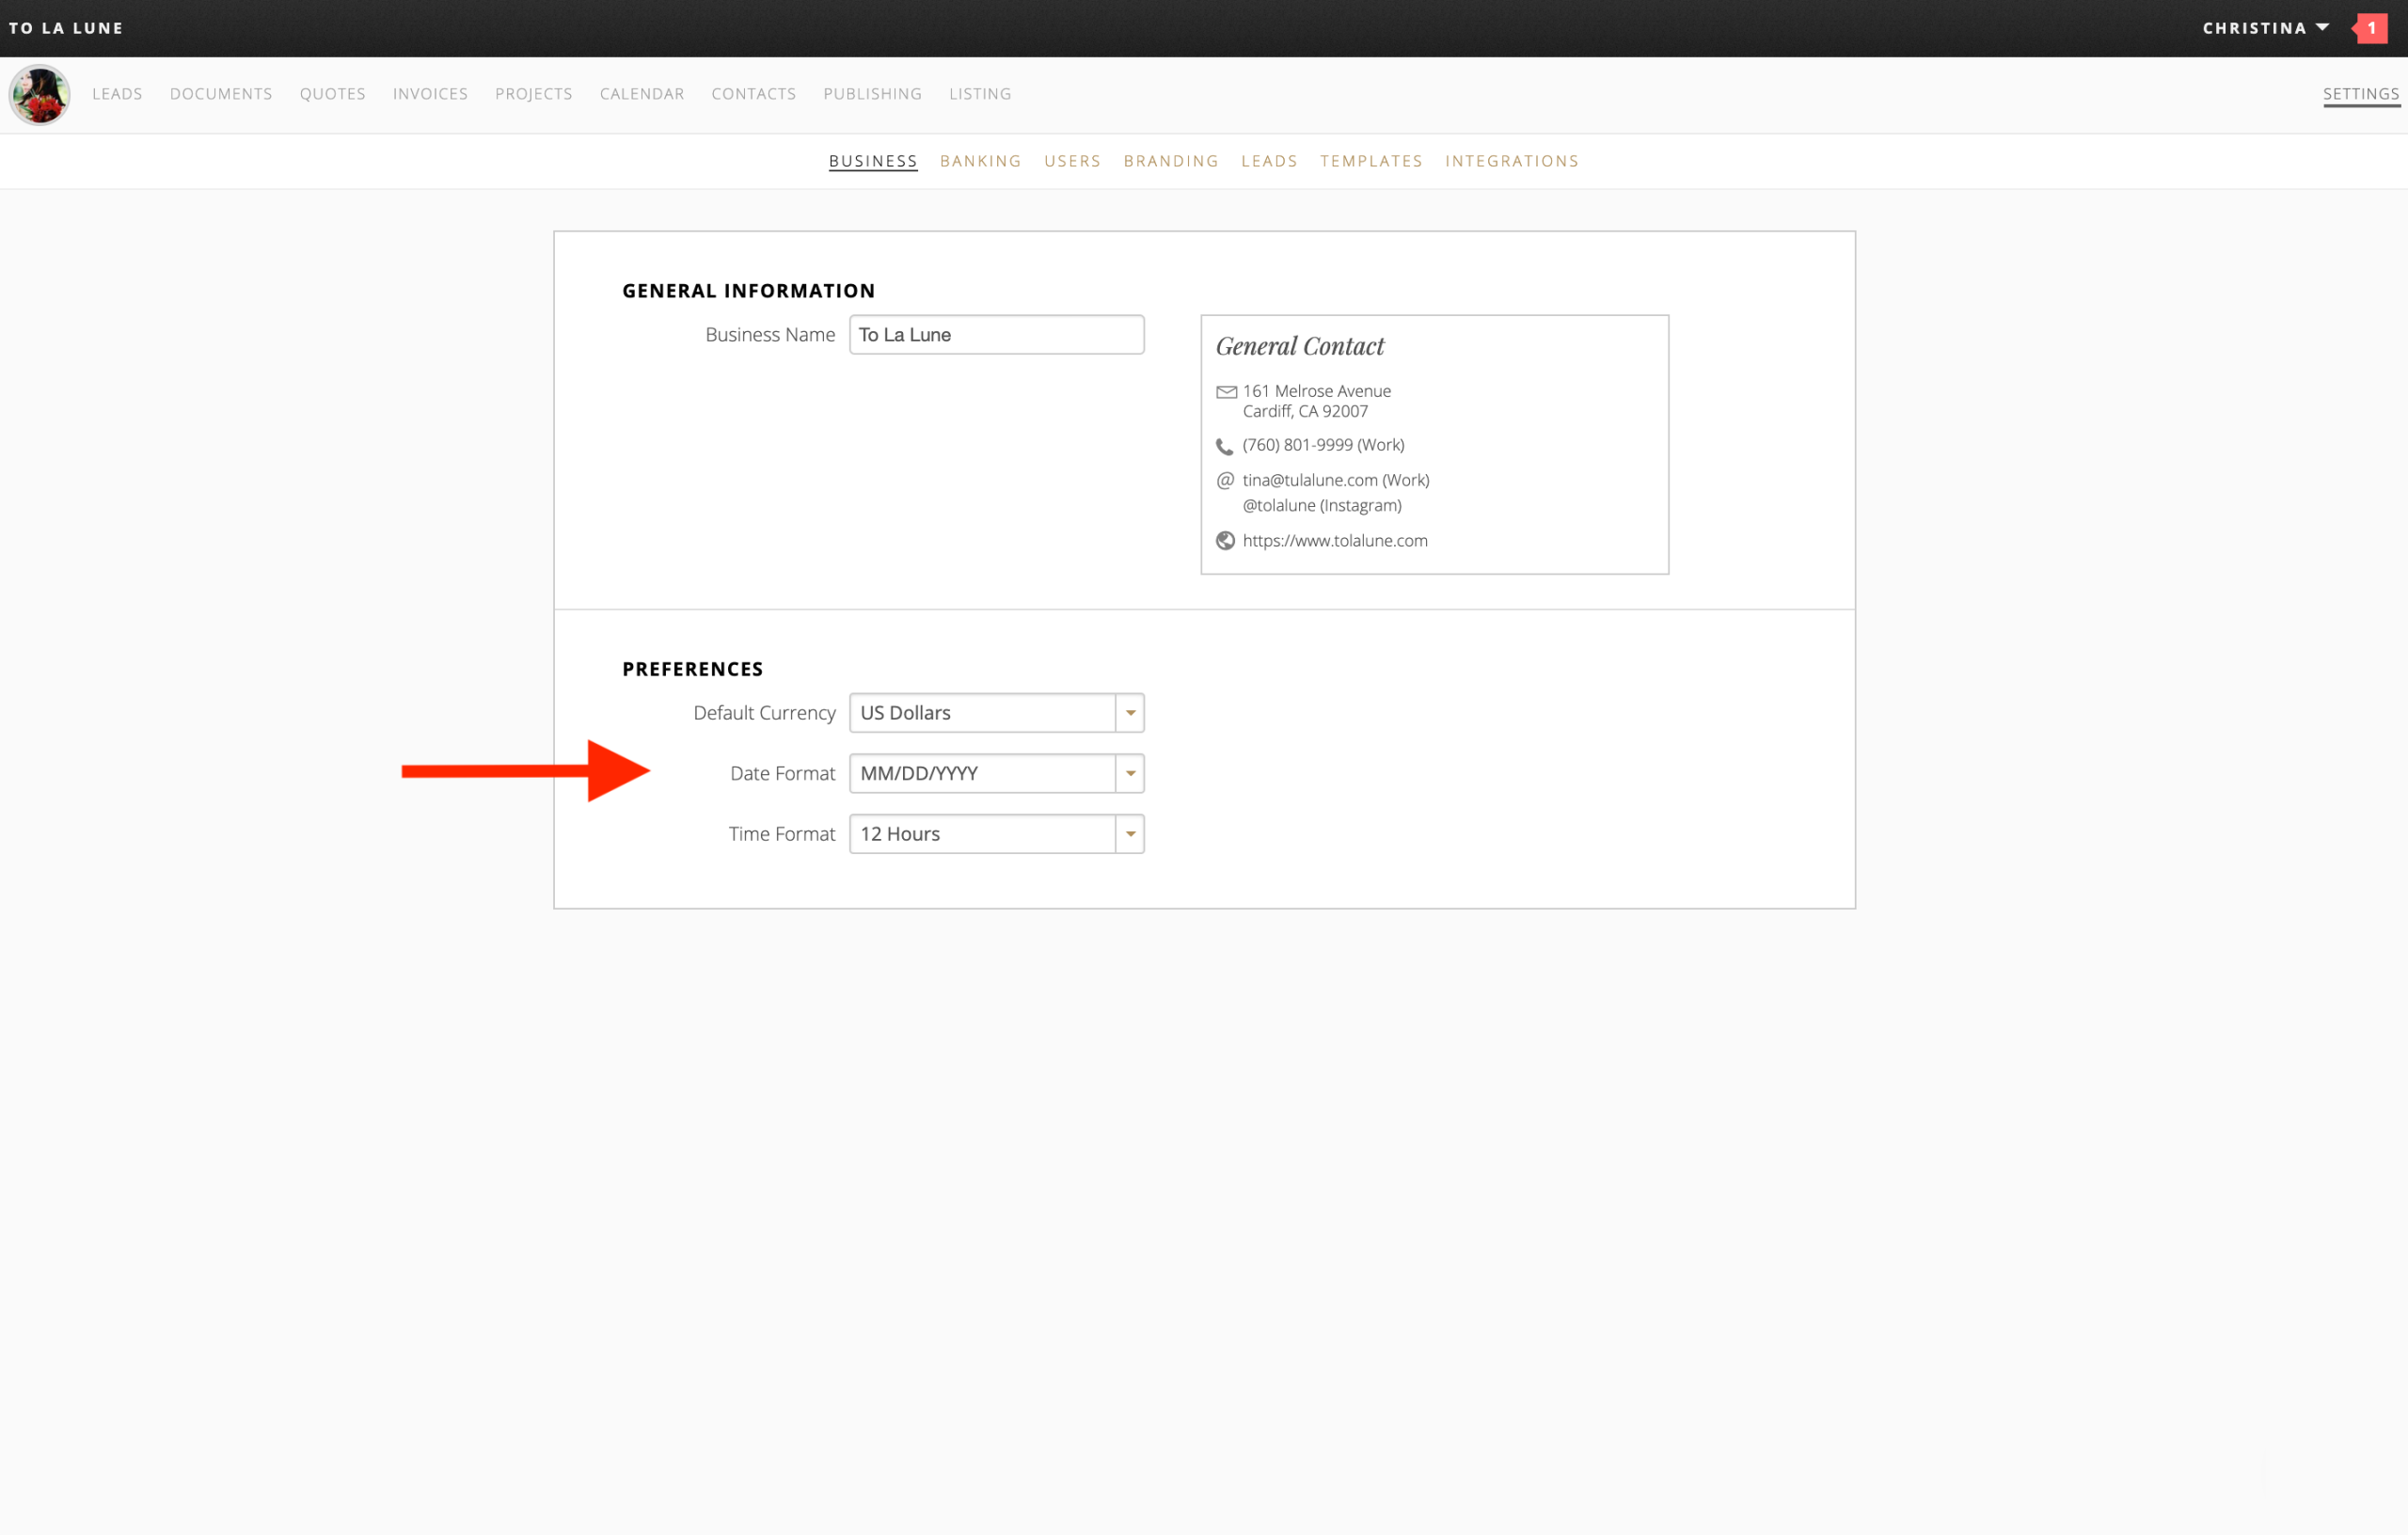Click the https://www.tolalune.com link

click(1334, 541)
